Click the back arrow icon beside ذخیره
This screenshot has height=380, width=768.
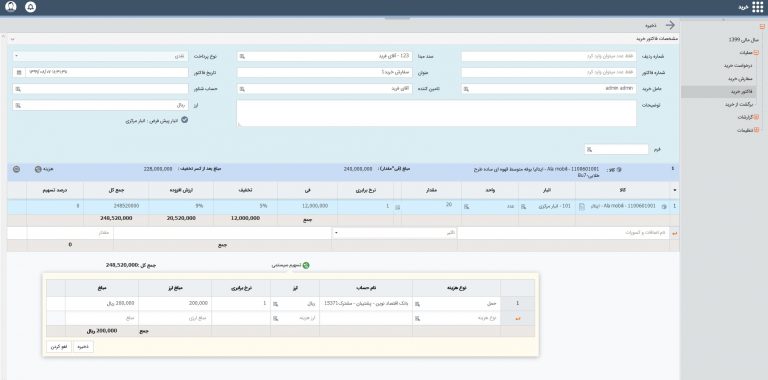(670, 25)
